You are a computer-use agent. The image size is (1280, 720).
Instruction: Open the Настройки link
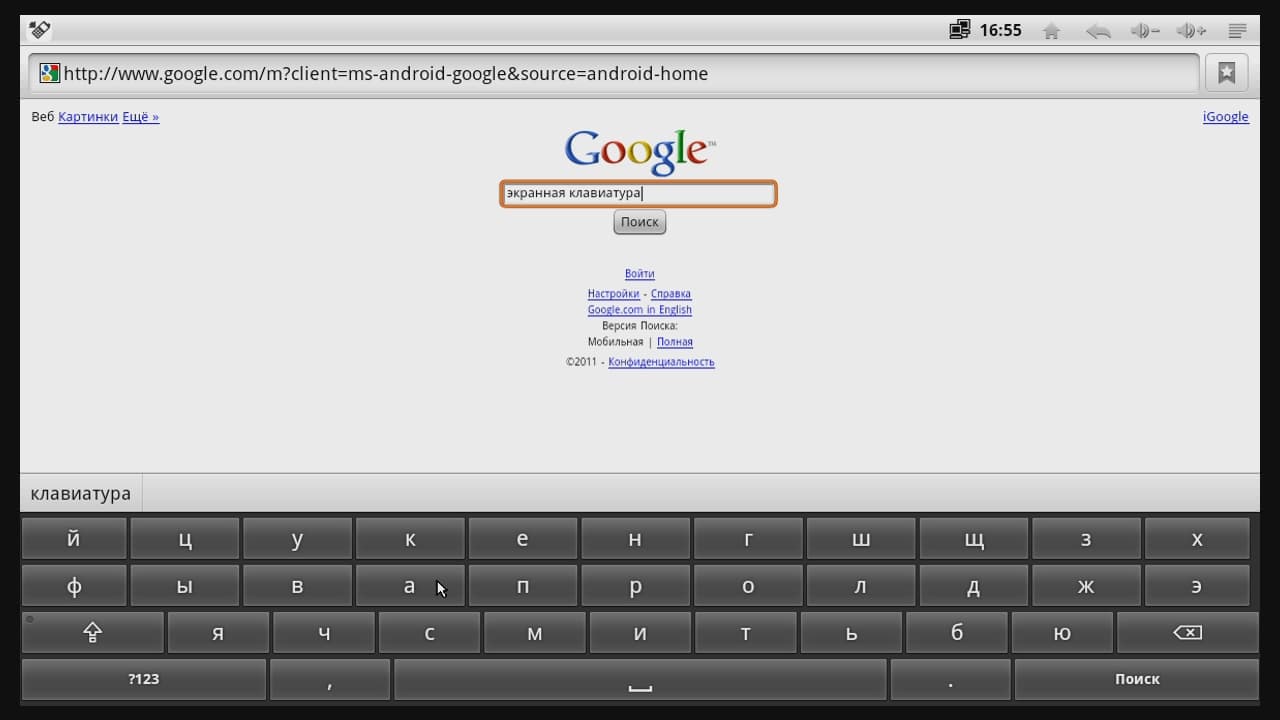click(x=614, y=294)
